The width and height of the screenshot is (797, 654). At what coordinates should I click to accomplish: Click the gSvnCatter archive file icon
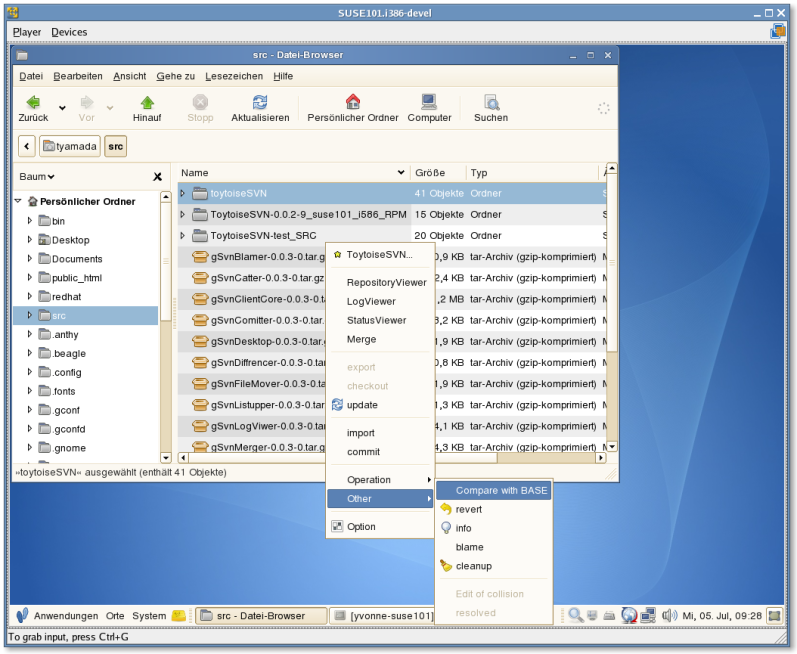(200, 278)
